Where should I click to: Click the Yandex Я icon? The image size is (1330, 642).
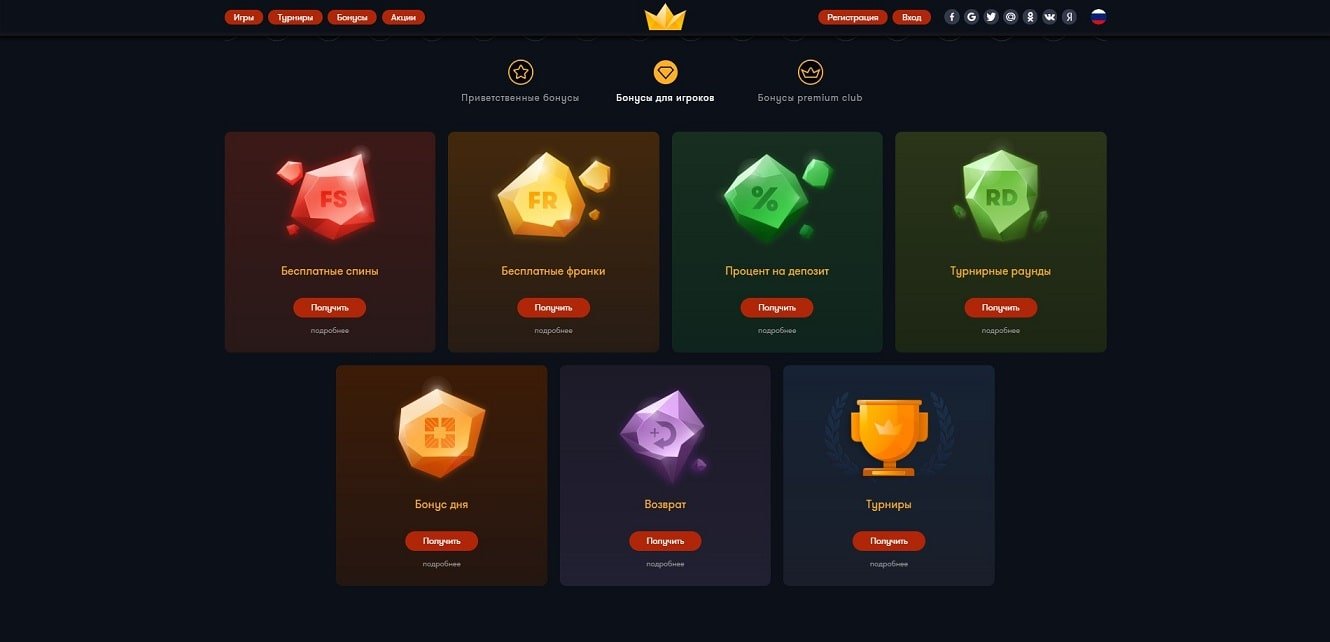[x=1069, y=17]
